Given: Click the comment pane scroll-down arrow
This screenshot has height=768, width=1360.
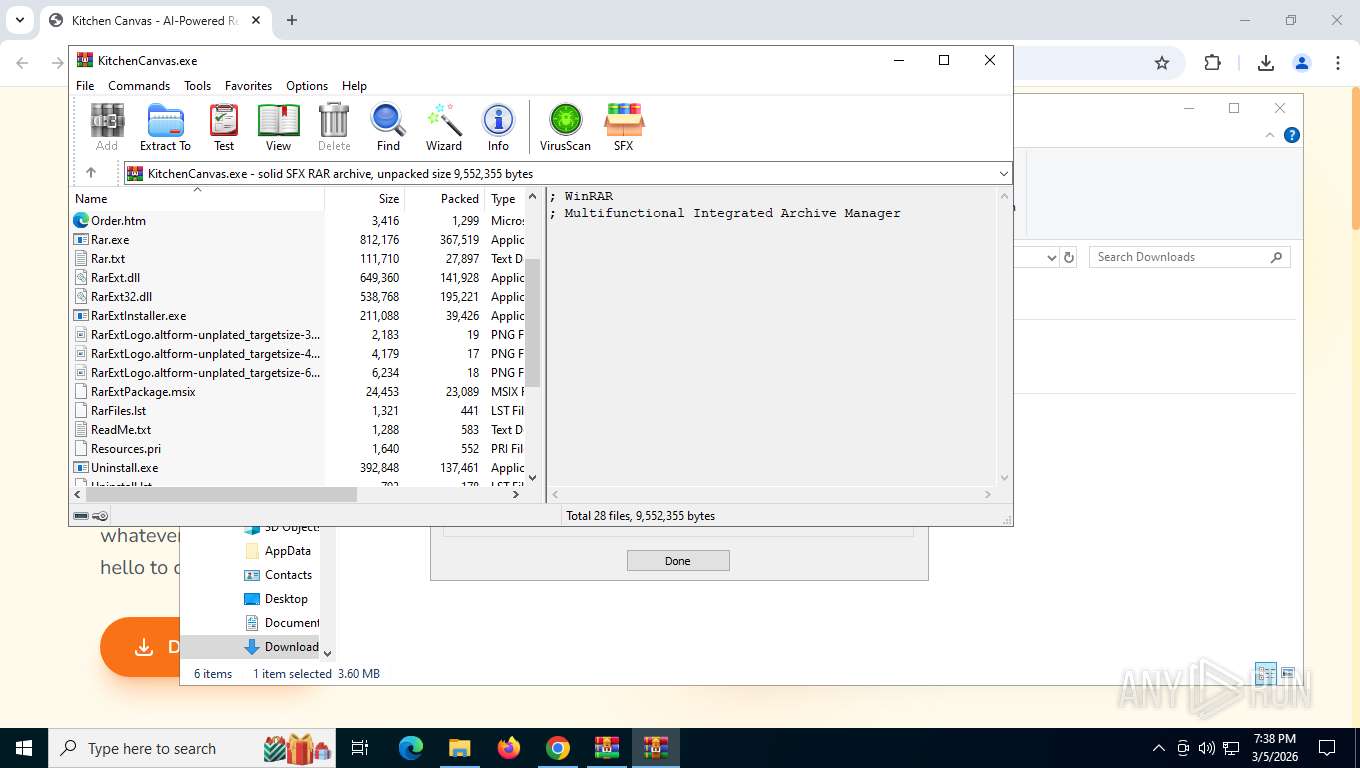Looking at the screenshot, I should [x=1004, y=478].
